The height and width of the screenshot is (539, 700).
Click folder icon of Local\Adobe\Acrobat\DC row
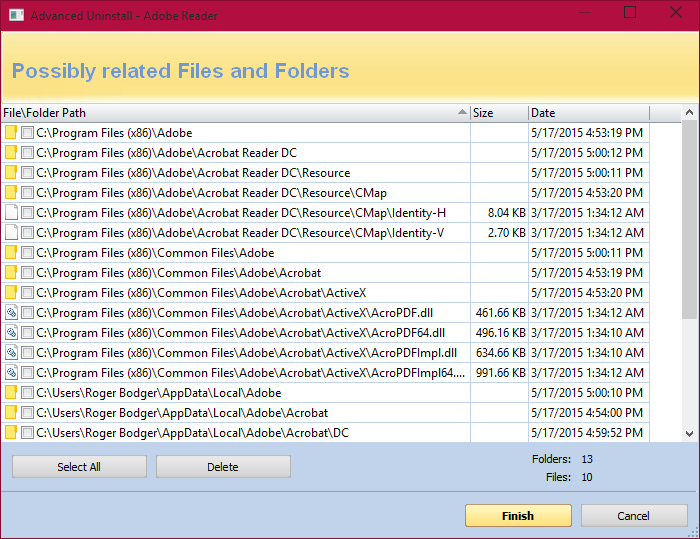(x=11, y=433)
